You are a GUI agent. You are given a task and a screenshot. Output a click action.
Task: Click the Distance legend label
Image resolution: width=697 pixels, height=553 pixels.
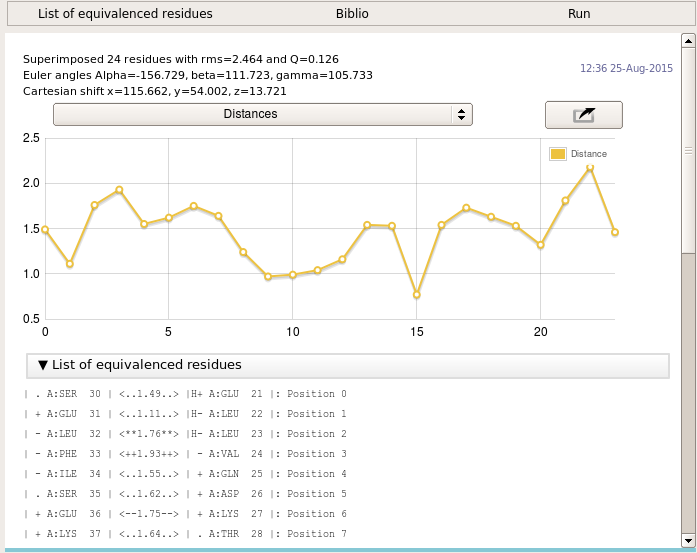point(589,154)
